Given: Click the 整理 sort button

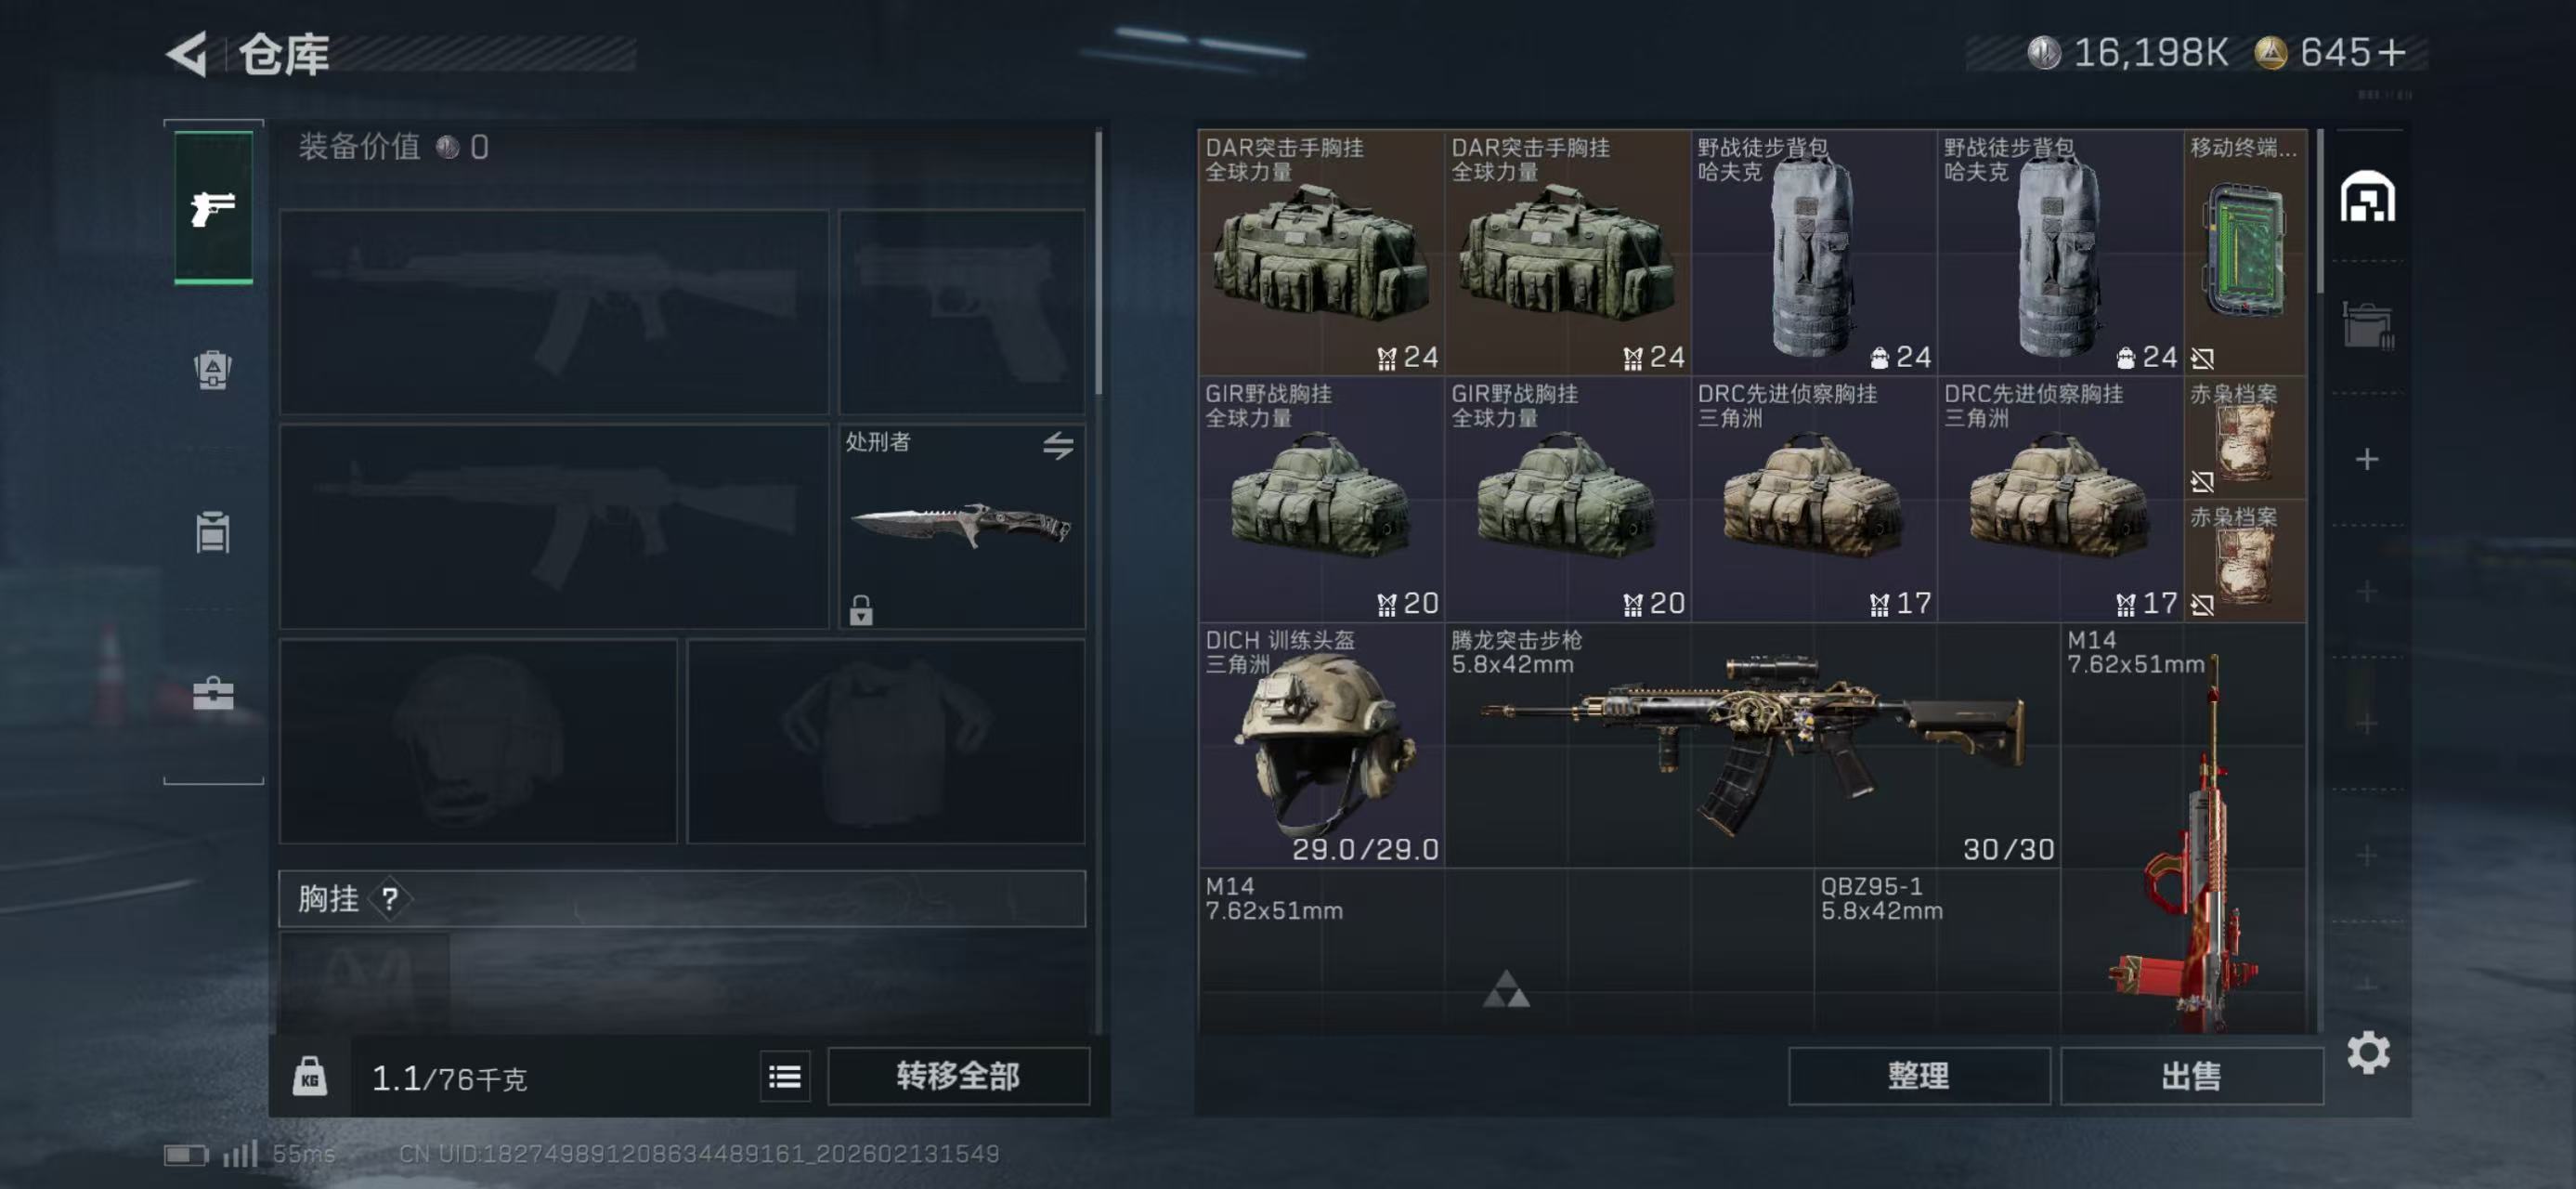Looking at the screenshot, I should coord(1918,1076).
